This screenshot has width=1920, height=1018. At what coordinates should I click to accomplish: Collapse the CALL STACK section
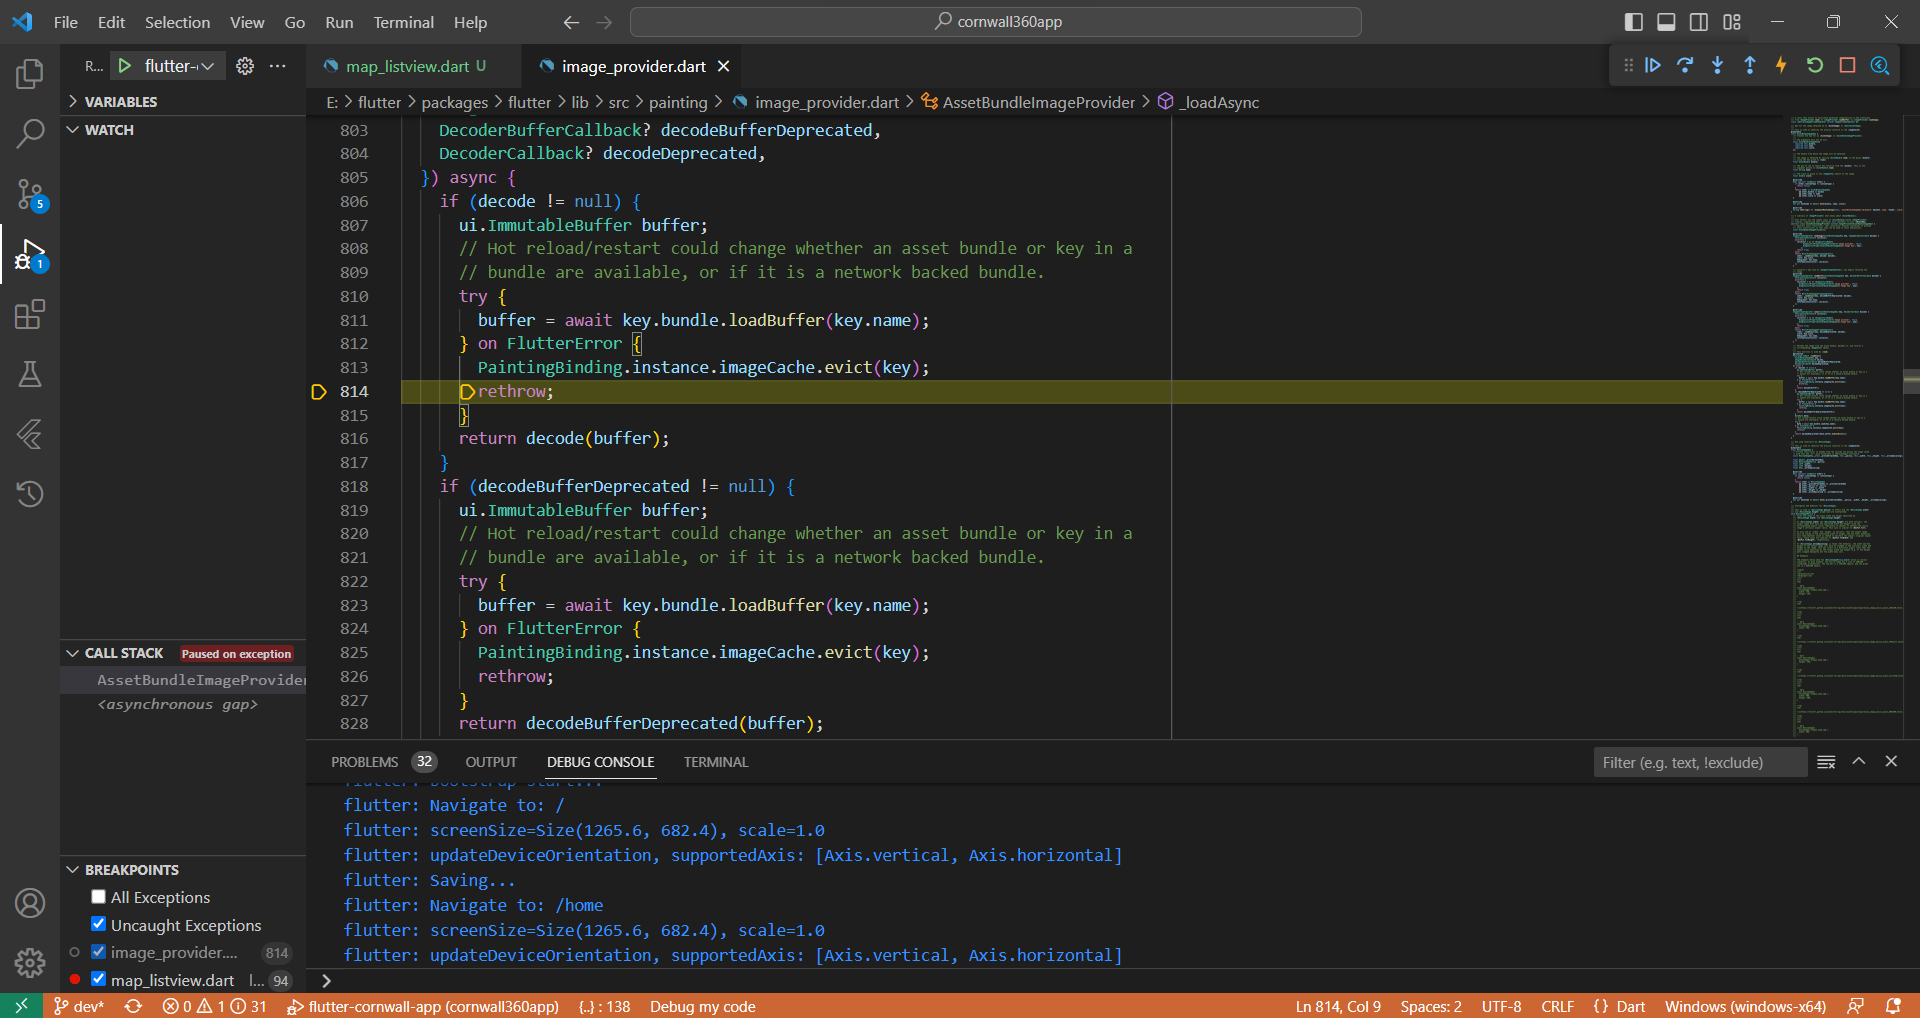(123, 653)
